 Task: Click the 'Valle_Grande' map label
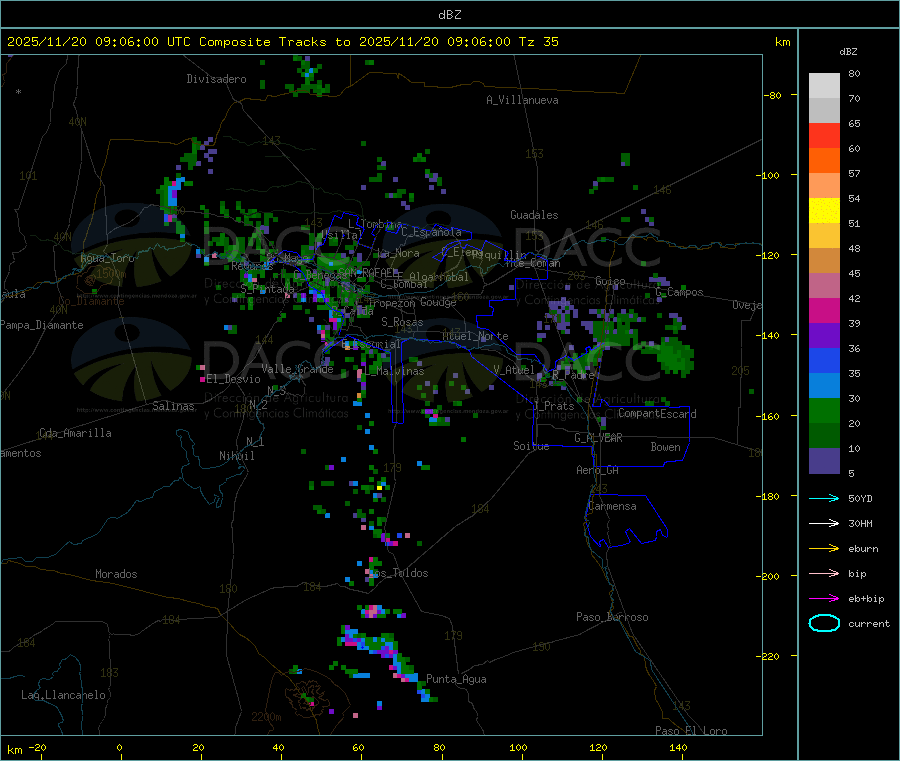[x=297, y=369]
